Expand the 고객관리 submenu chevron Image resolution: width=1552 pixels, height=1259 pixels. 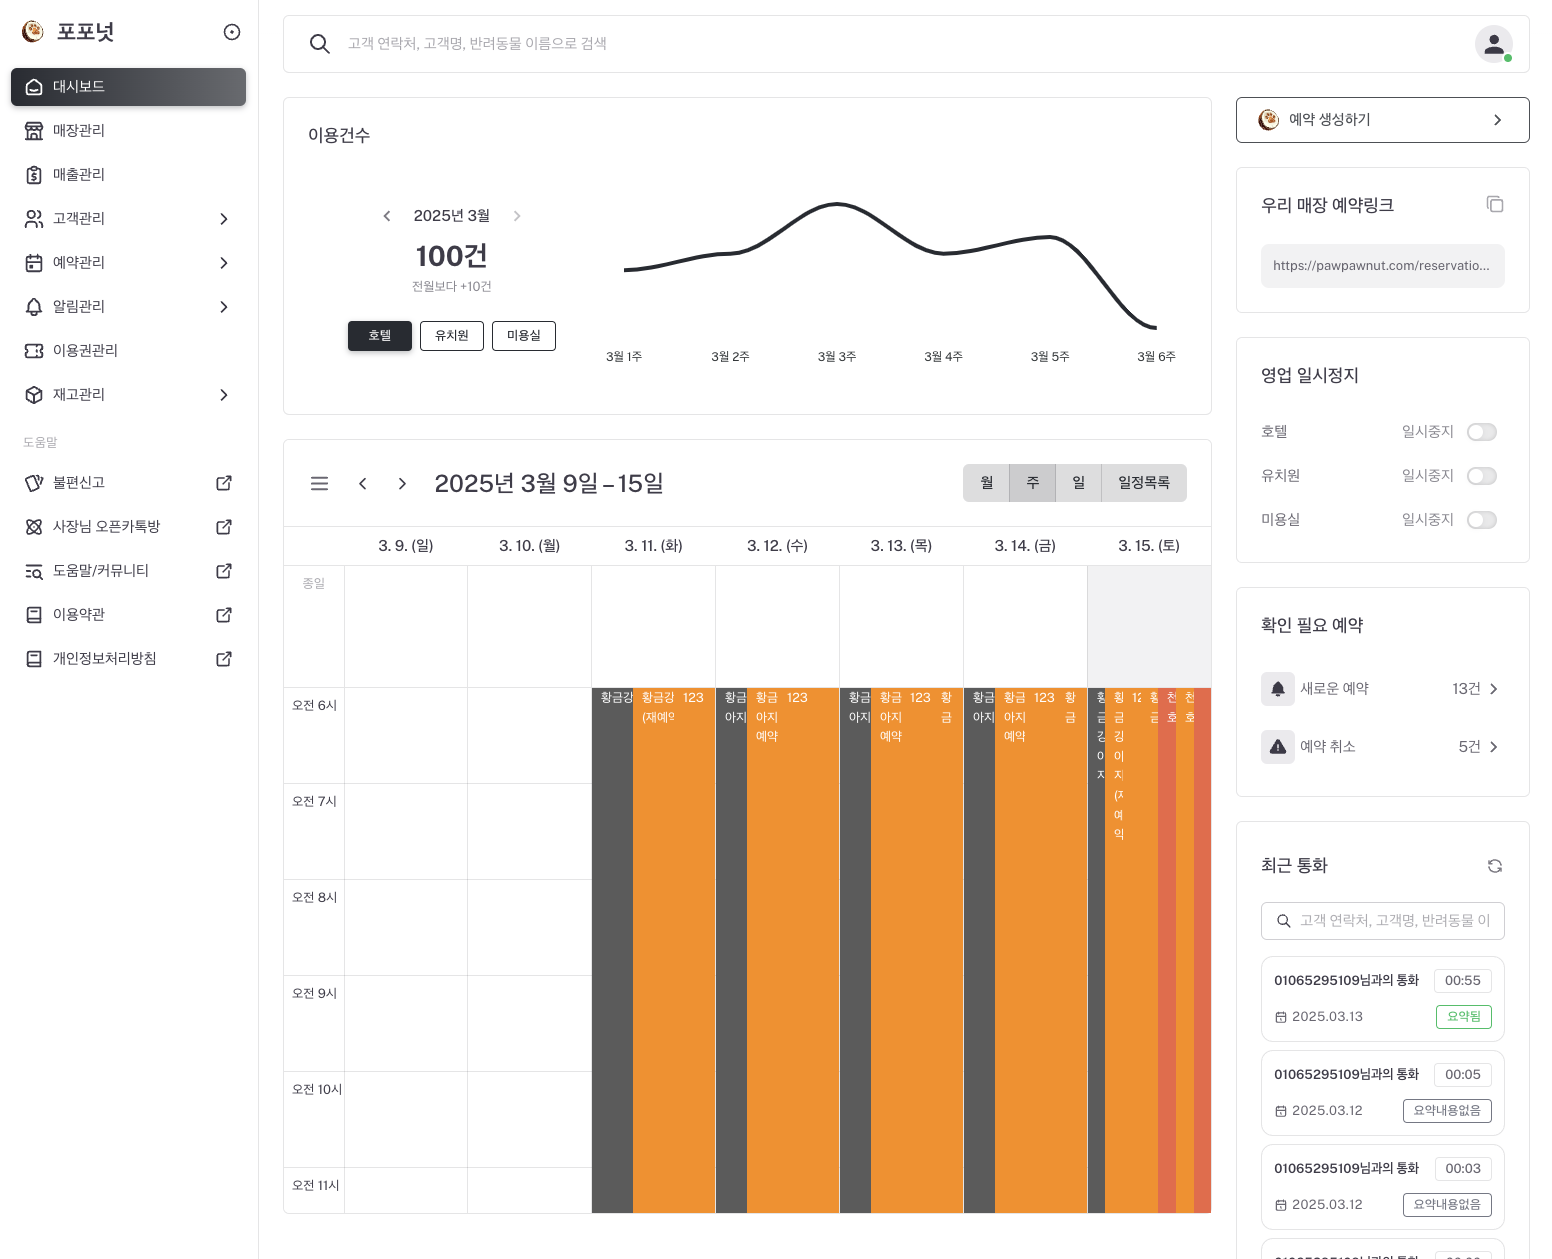click(x=224, y=219)
